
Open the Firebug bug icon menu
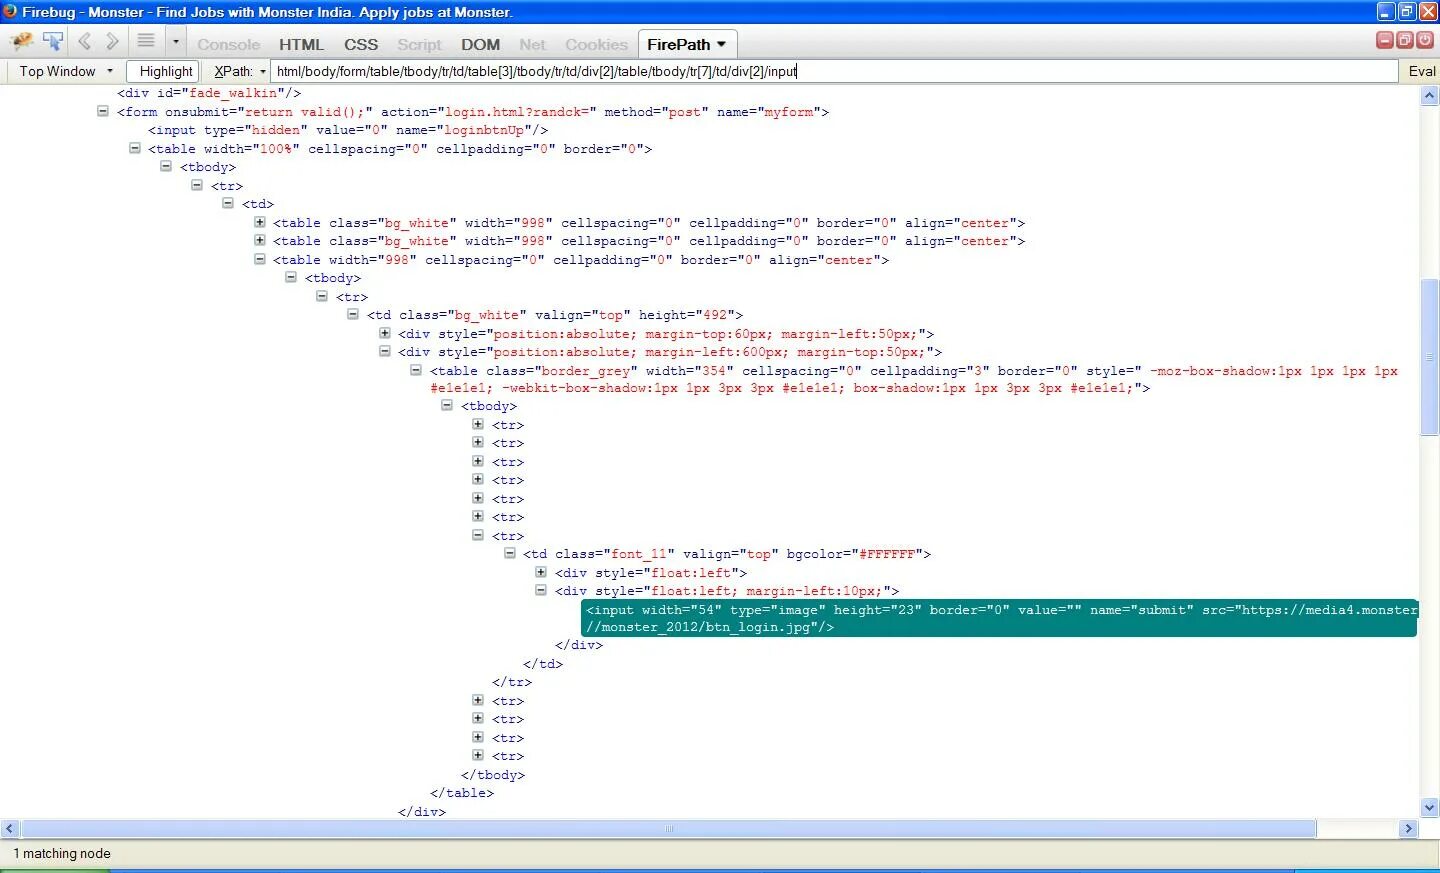(x=20, y=42)
